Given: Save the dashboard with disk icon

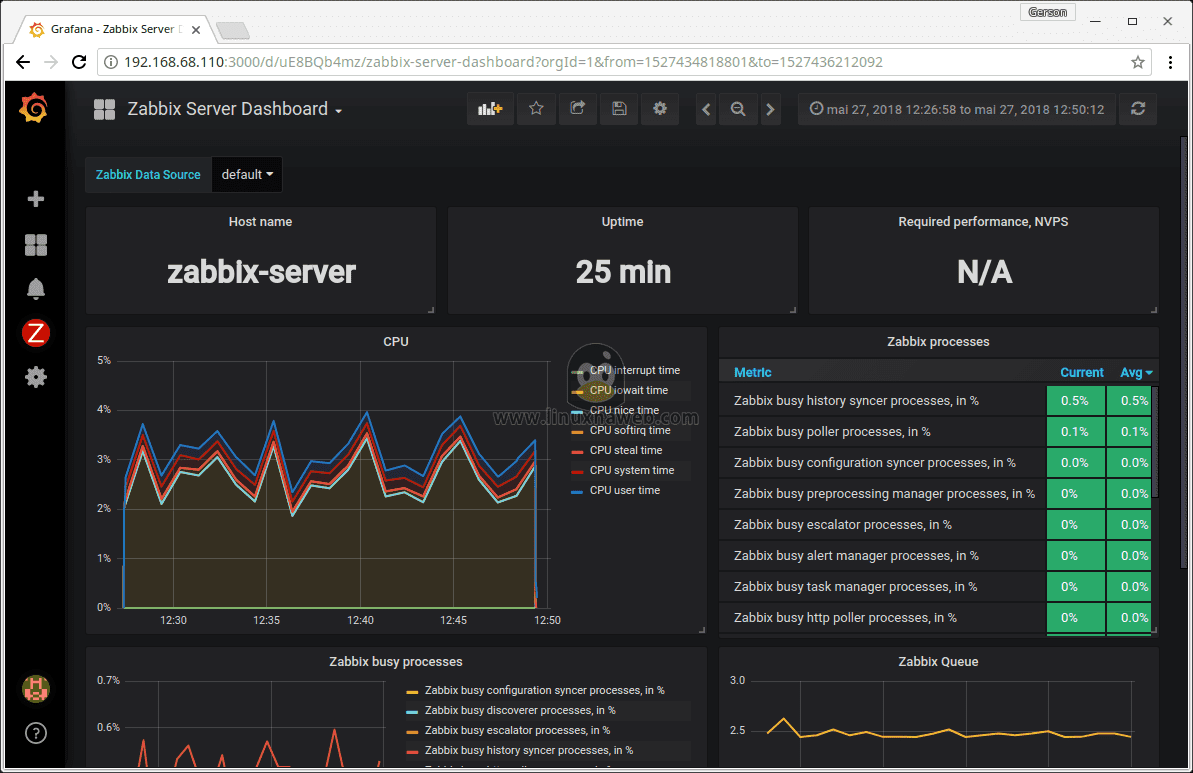Looking at the screenshot, I should pyautogui.click(x=619, y=110).
